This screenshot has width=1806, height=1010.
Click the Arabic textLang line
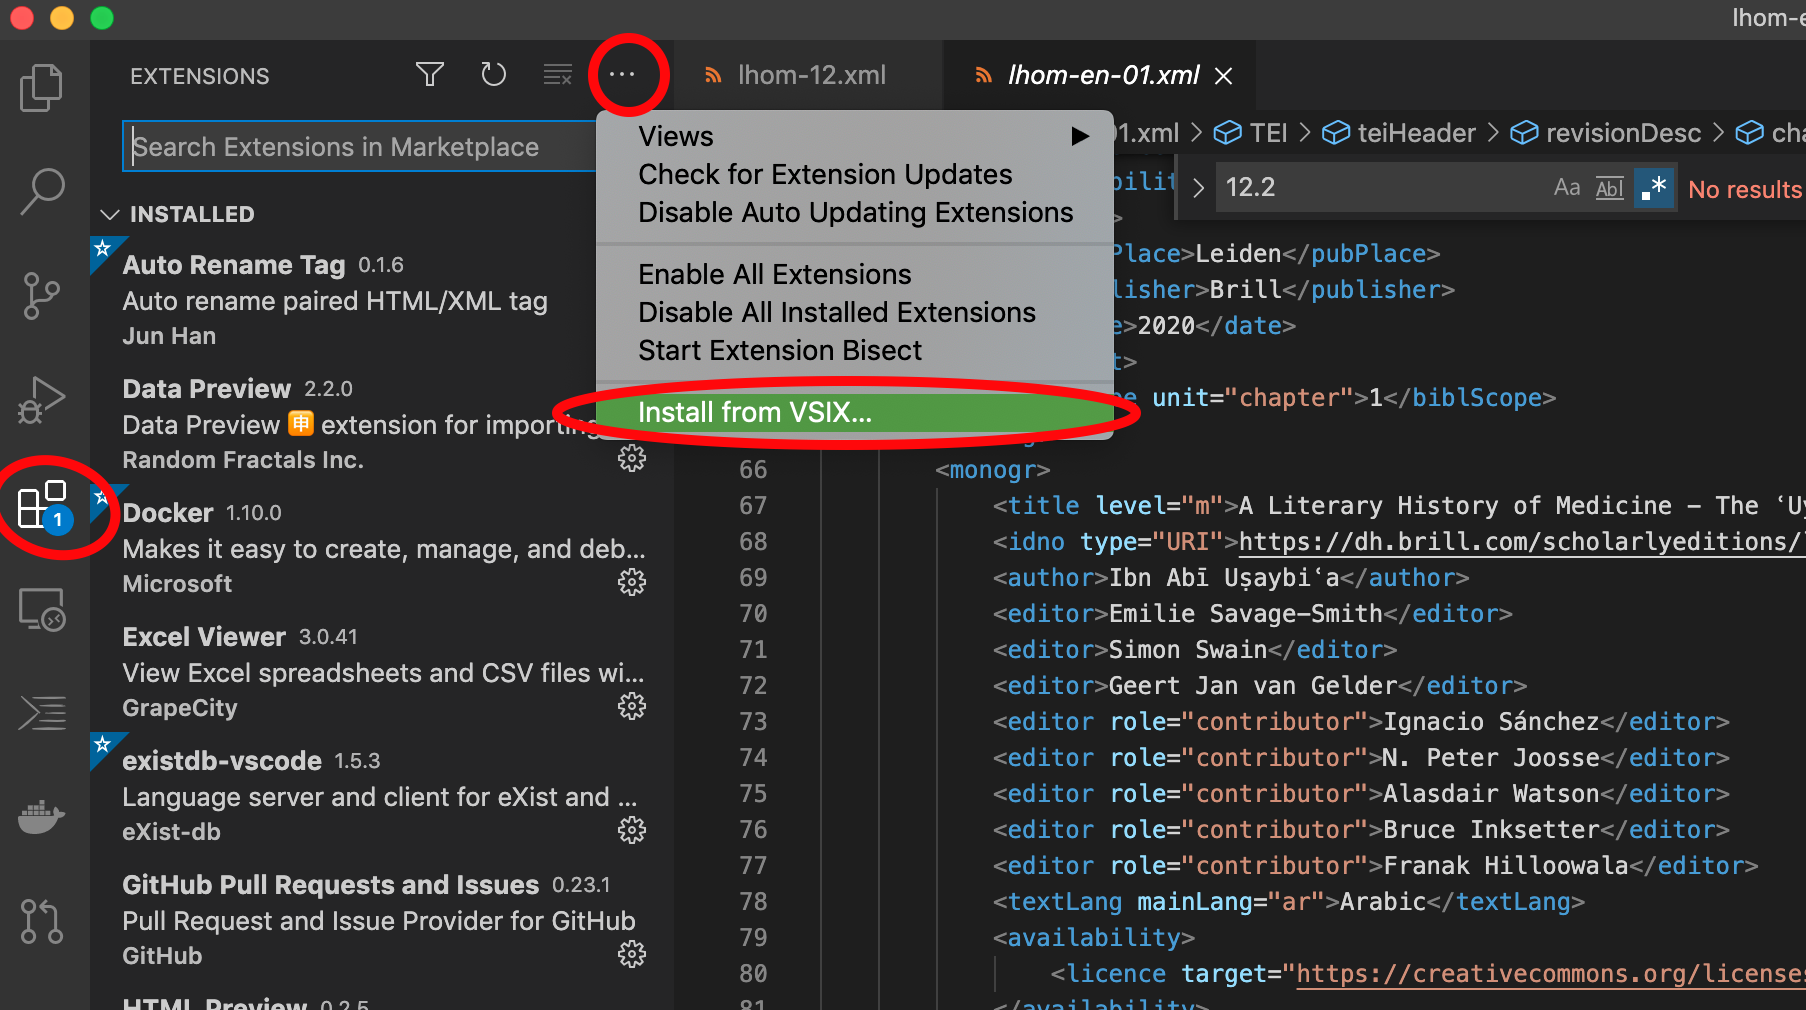pyautogui.click(x=1288, y=902)
